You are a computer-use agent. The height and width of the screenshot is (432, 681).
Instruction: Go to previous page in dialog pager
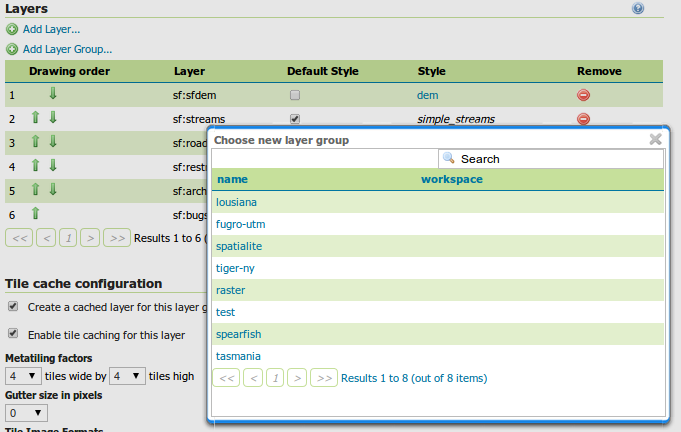253,378
